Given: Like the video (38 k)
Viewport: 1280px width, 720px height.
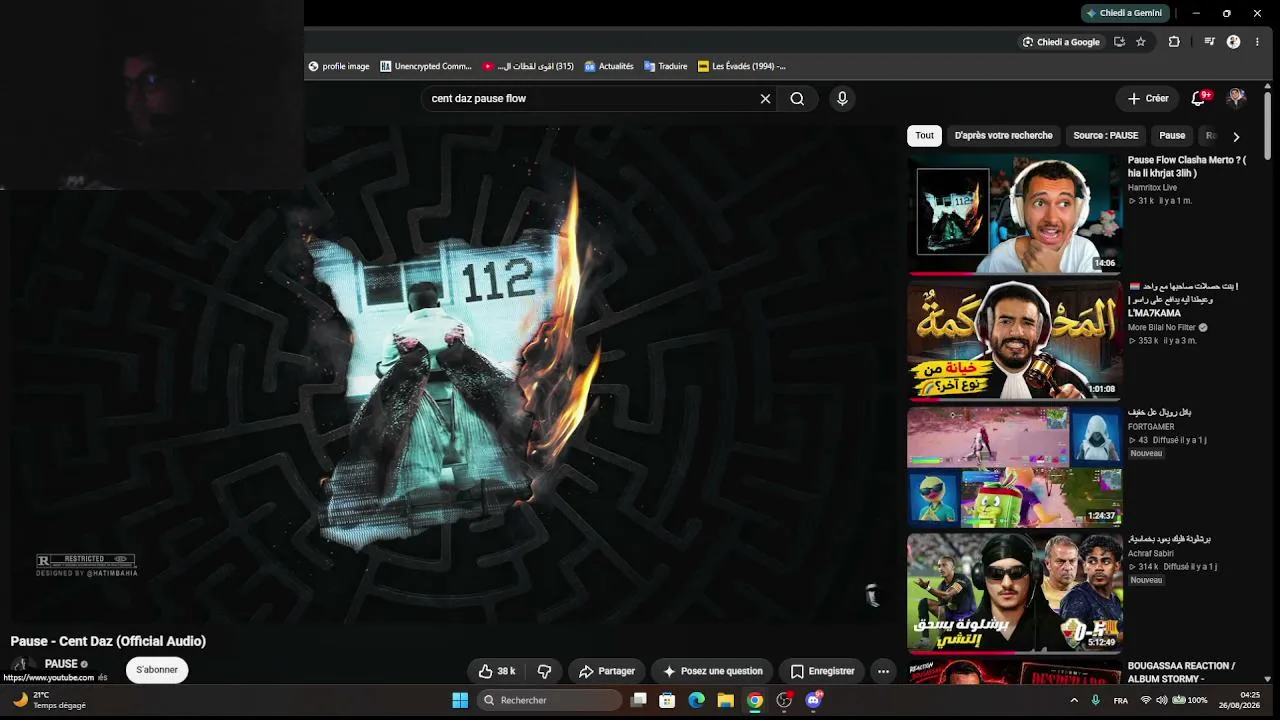Looking at the screenshot, I should (x=497, y=671).
